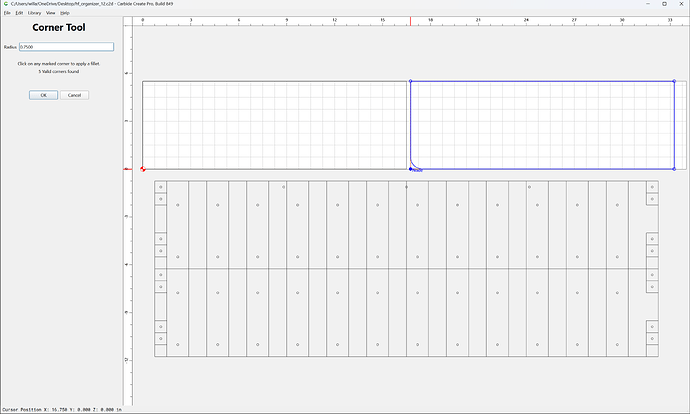Maximize the Carbide Create window
Viewport: 690px width, 414px height.
coord(664,4)
